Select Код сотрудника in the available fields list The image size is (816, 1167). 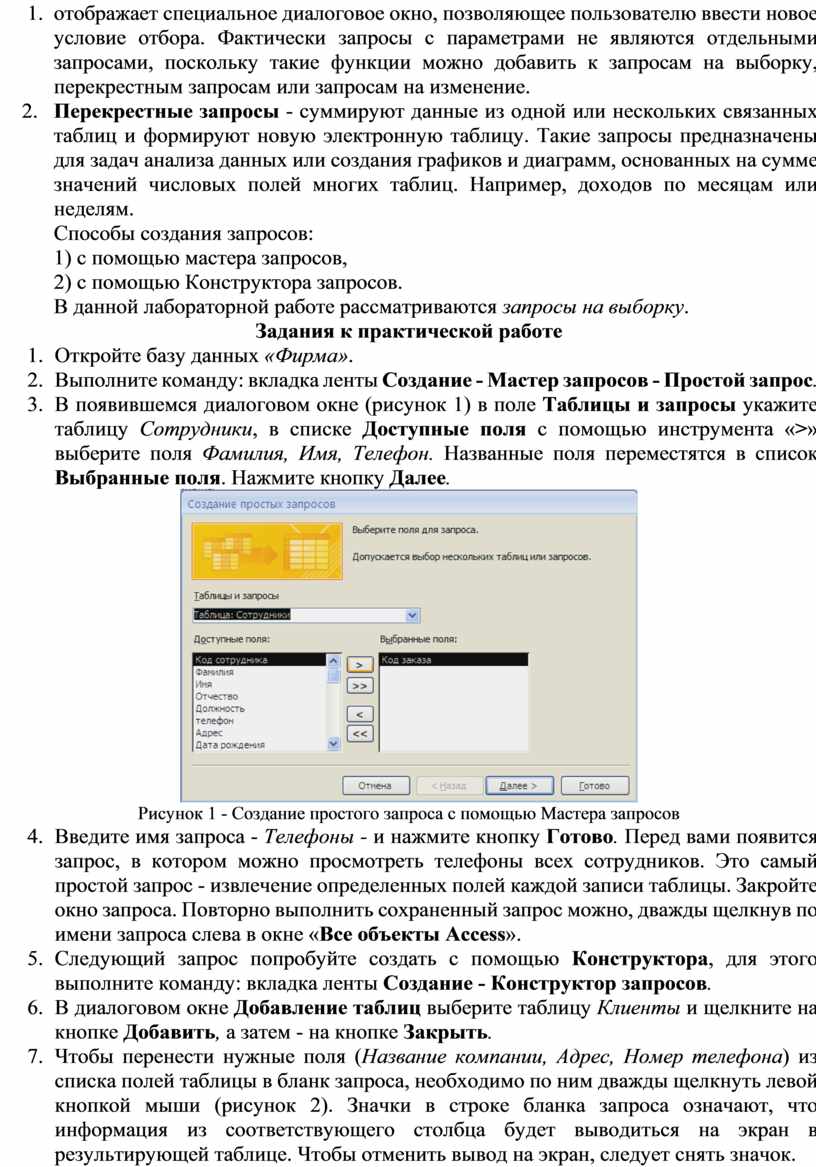tap(259, 659)
